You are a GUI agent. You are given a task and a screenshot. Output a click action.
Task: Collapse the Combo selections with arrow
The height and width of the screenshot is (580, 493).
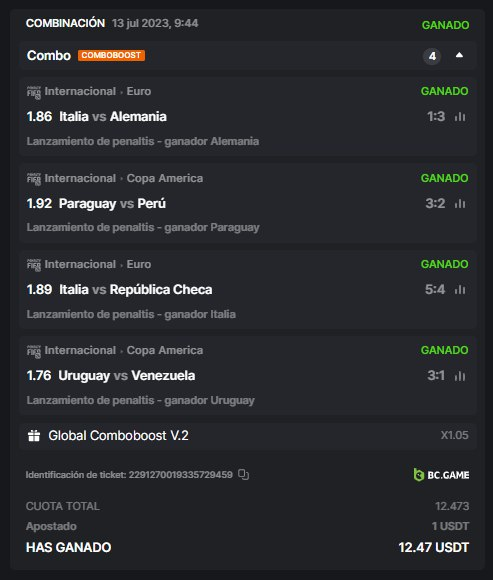(x=459, y=55)
